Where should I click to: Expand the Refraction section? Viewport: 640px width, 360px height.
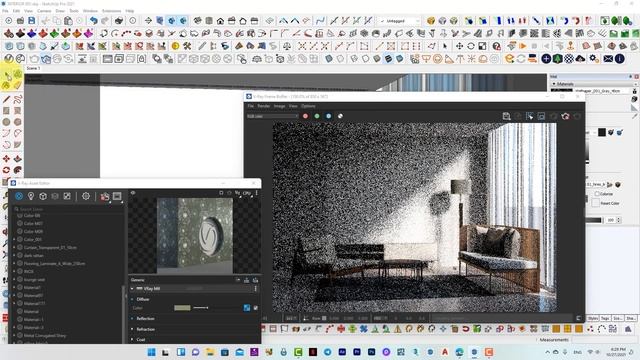coord(132,329)
